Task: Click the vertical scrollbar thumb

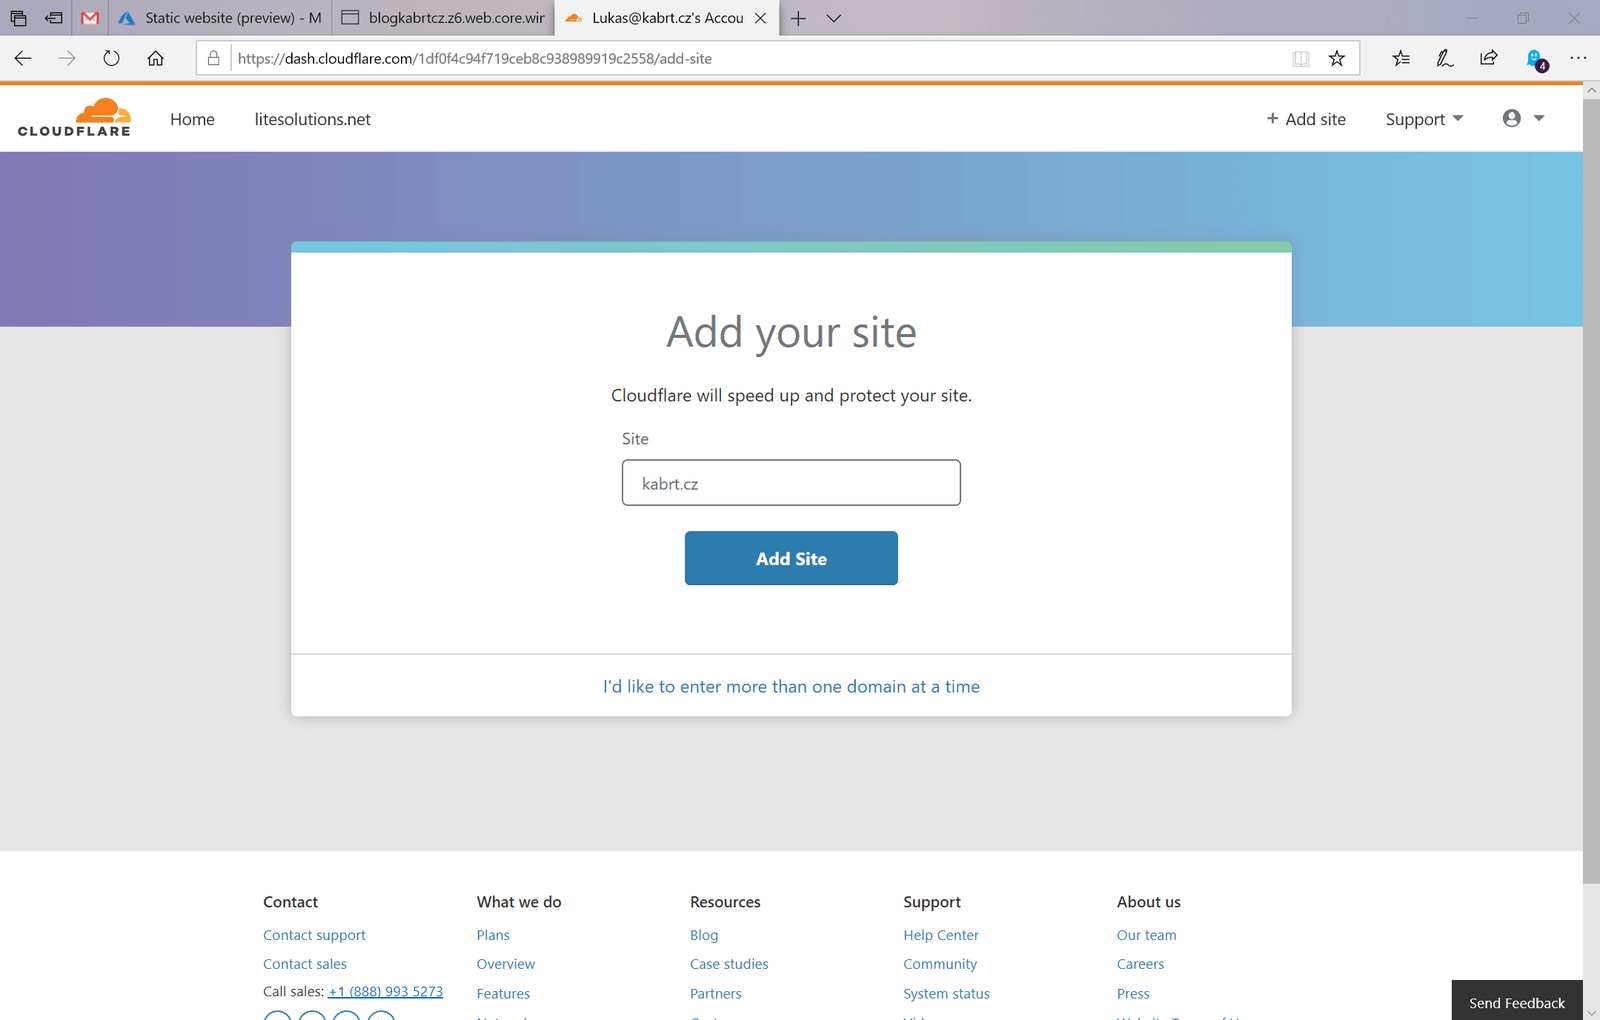Action: pos(1591,490)
